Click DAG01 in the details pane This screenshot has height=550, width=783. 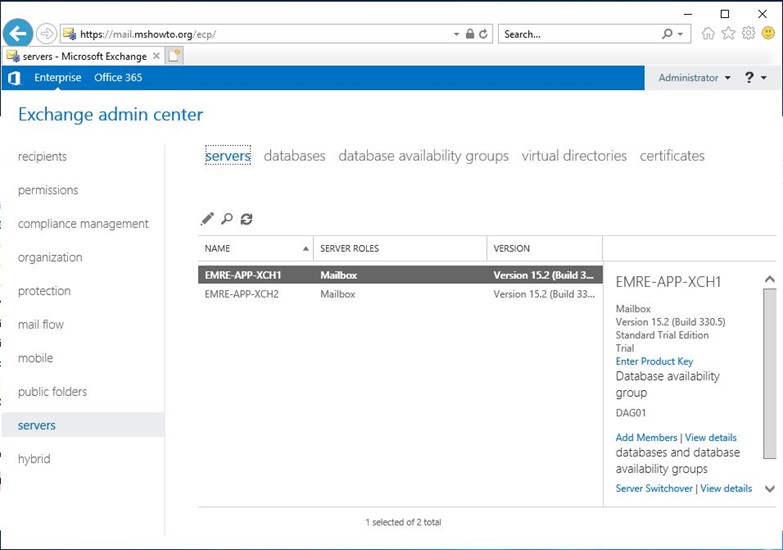coord(631,413)
